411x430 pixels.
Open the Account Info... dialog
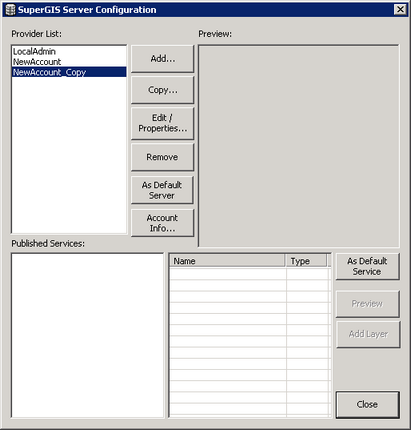point(162,223)
